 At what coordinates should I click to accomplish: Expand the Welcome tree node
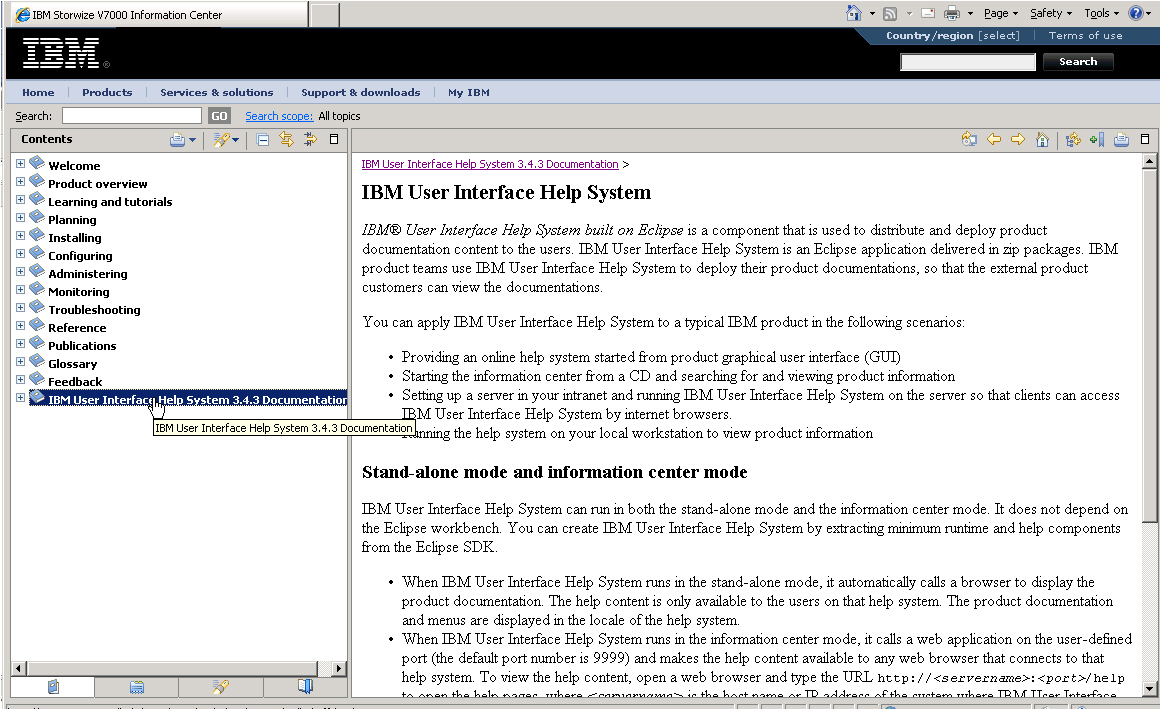point(21,164)
